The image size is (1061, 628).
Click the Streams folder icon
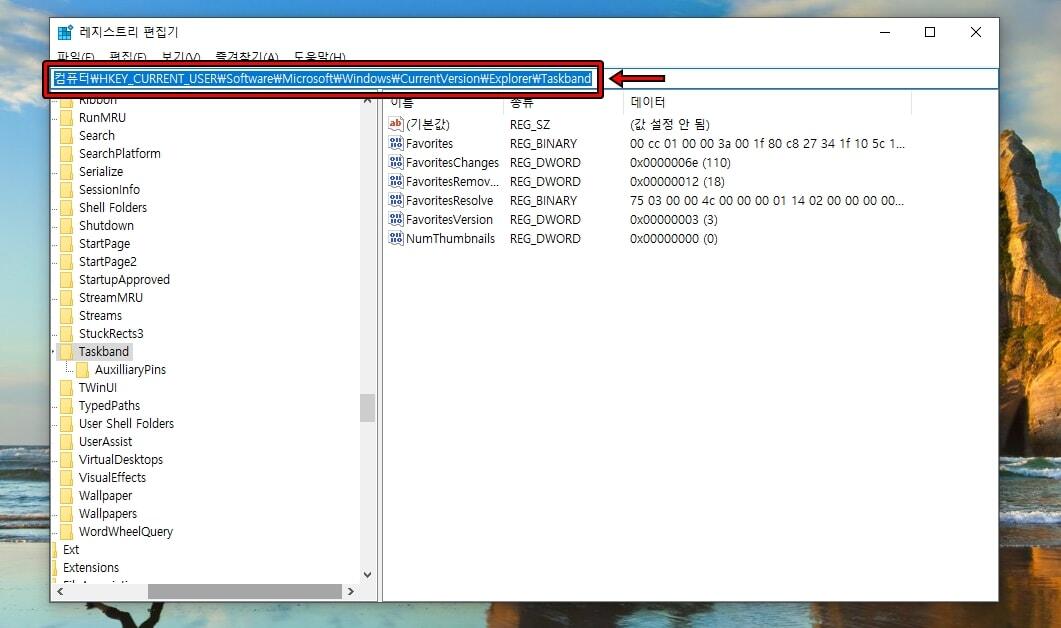66,315
